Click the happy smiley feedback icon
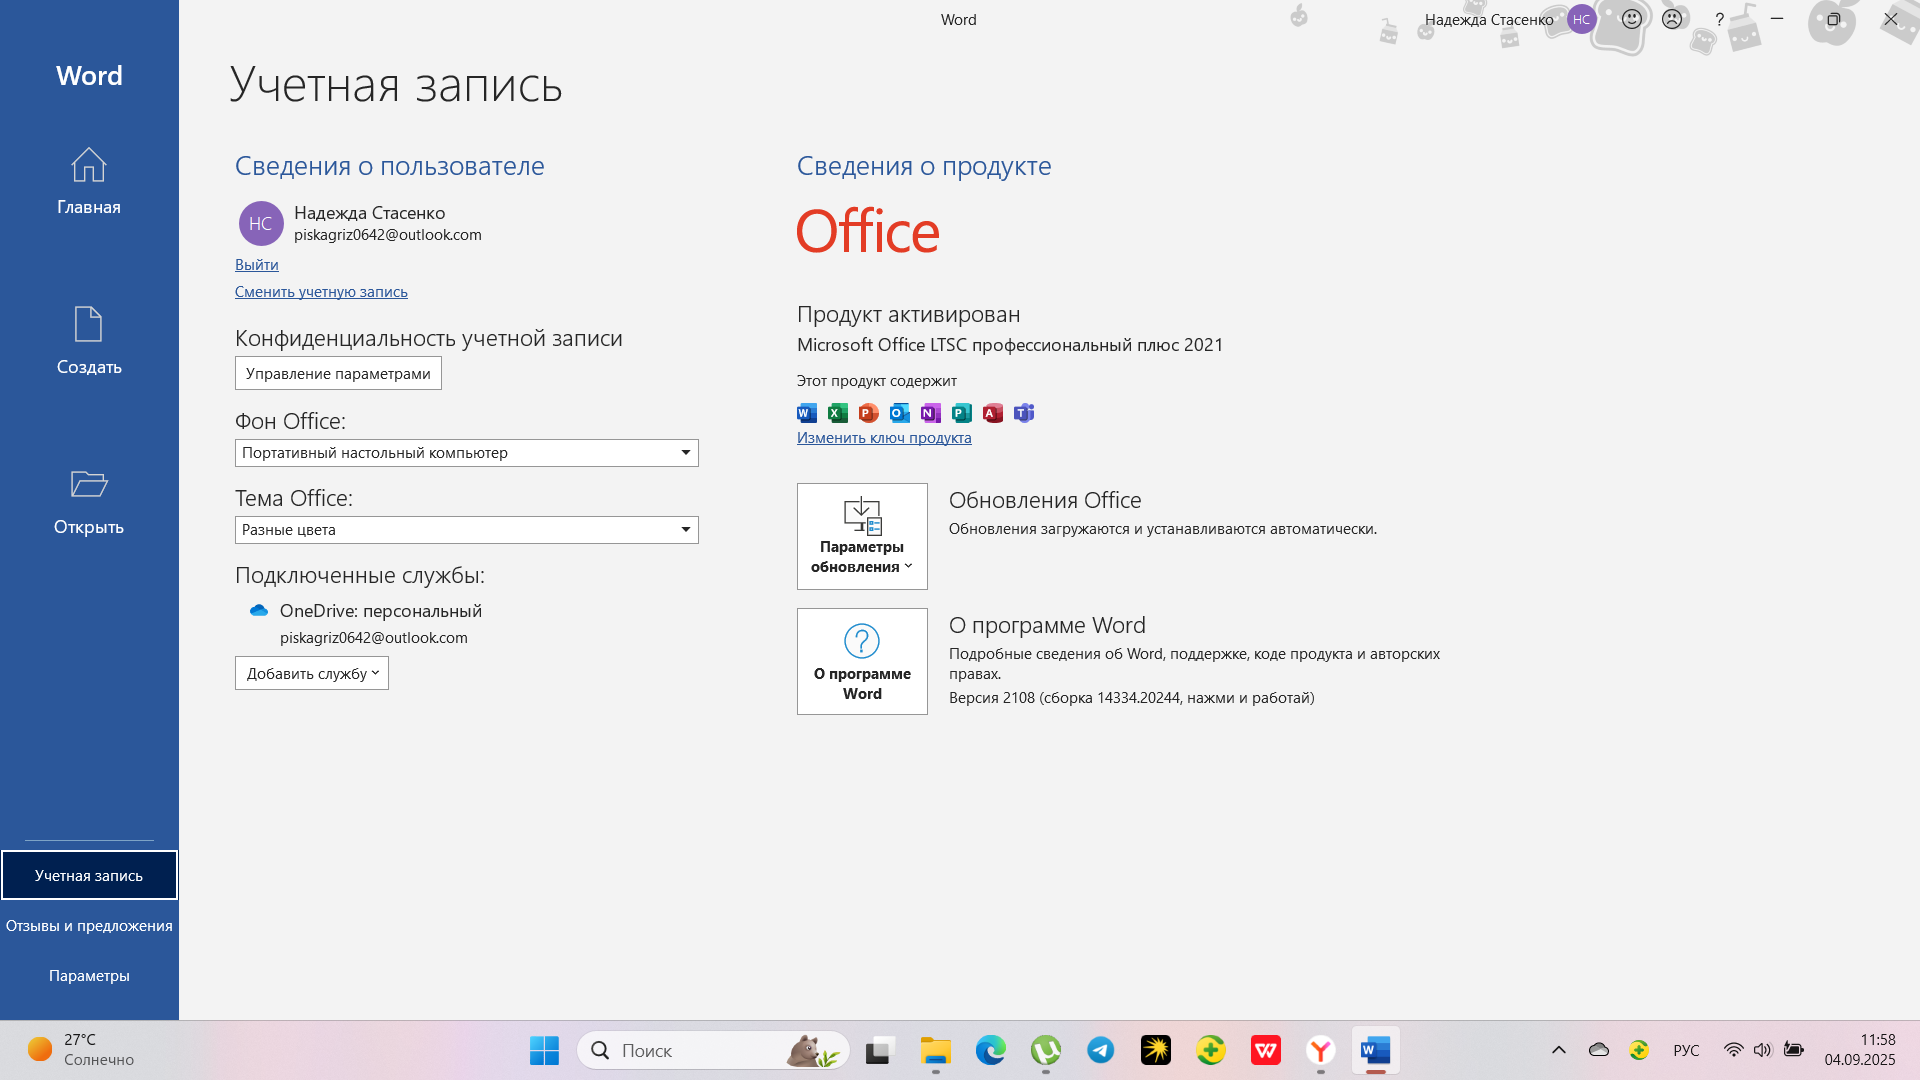1920x1080 pixels. [1632, 19]
